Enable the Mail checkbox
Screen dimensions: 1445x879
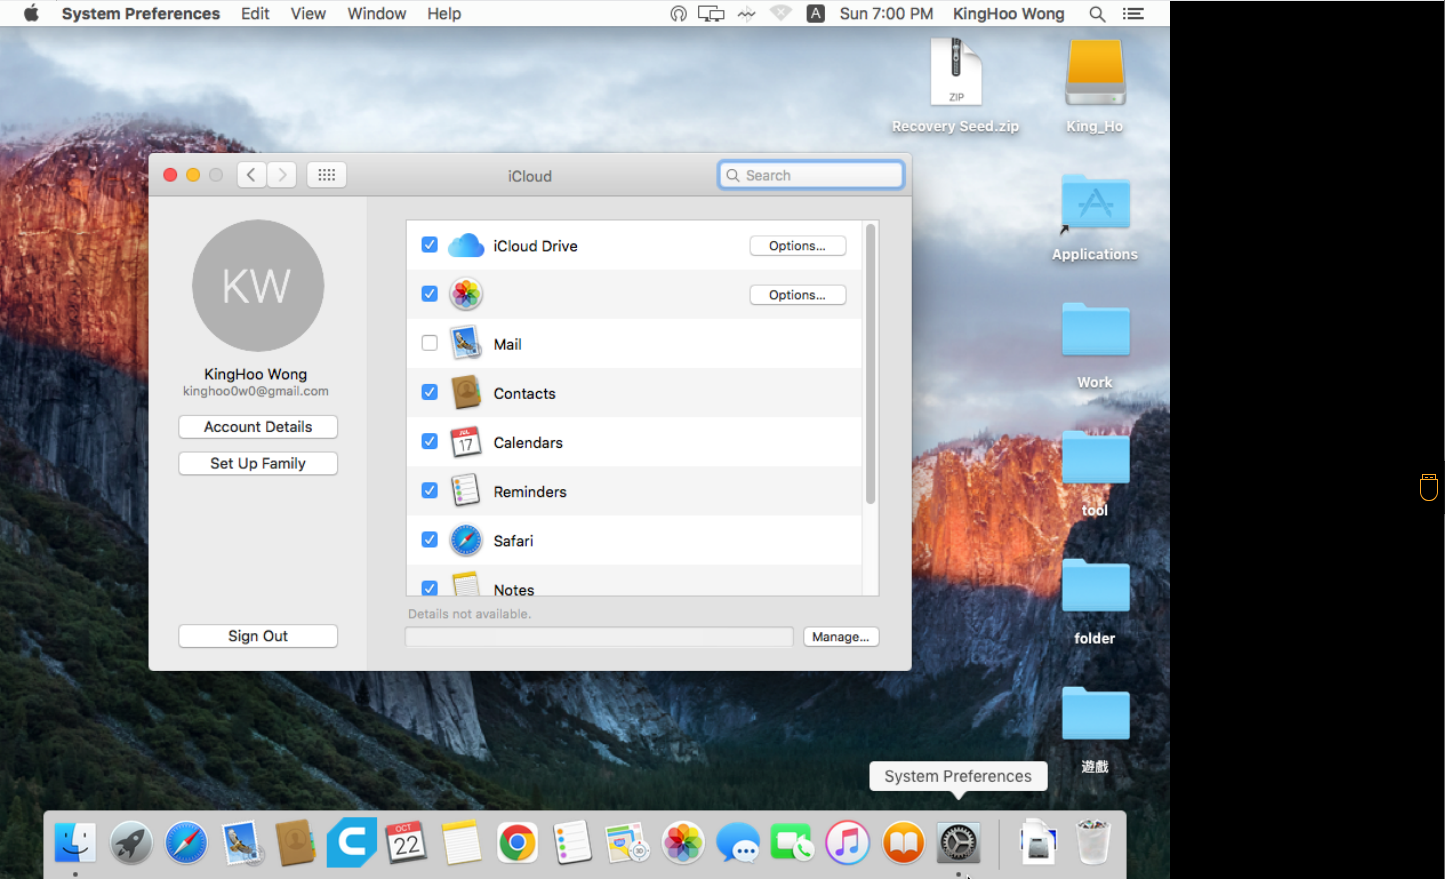[430, 343]
